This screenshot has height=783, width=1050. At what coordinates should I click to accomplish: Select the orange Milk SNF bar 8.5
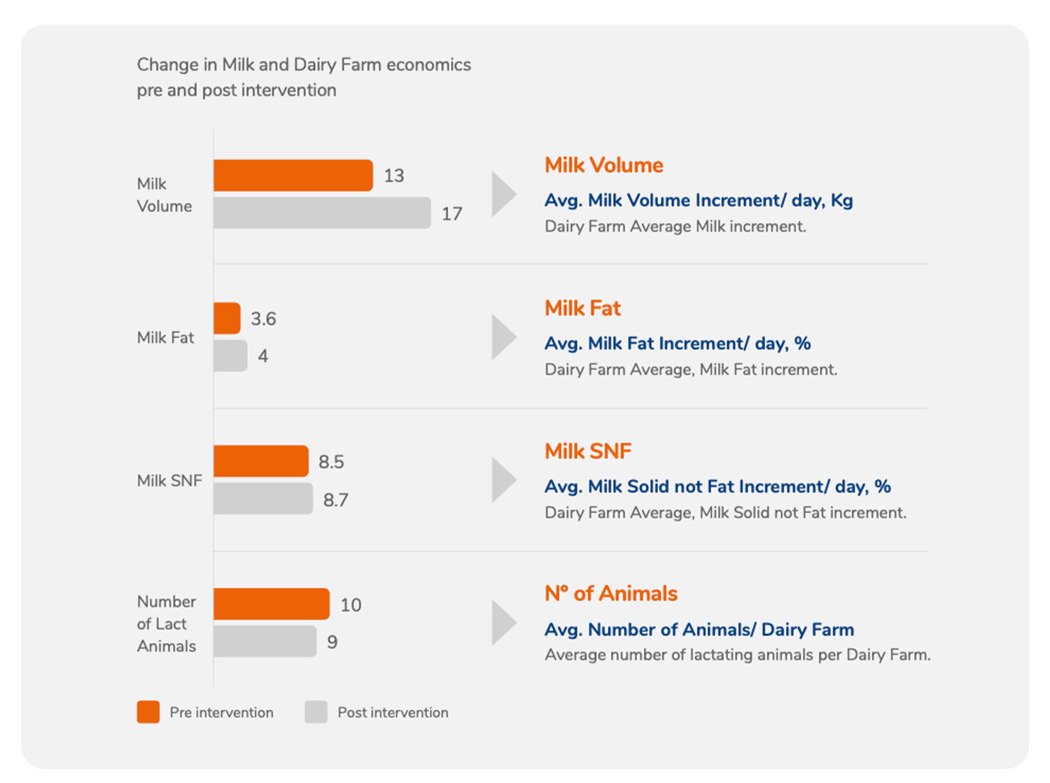261,461
